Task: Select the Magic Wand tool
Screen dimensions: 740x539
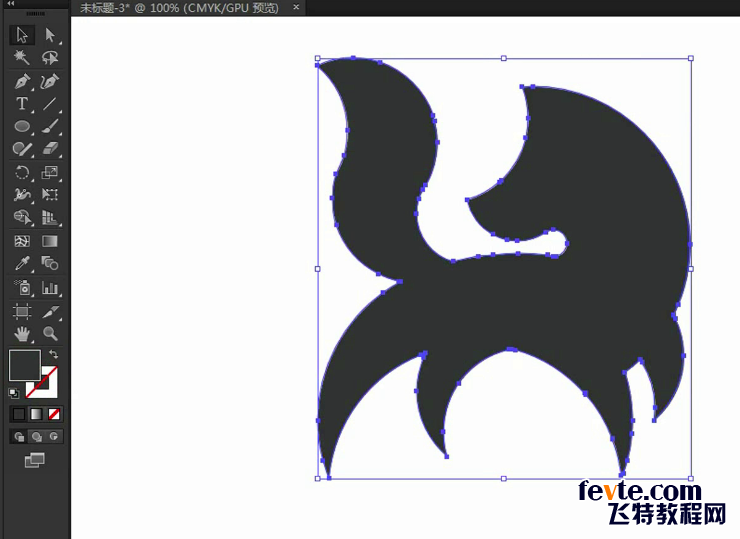Action: pyautogui.click(x=21, y=58)
